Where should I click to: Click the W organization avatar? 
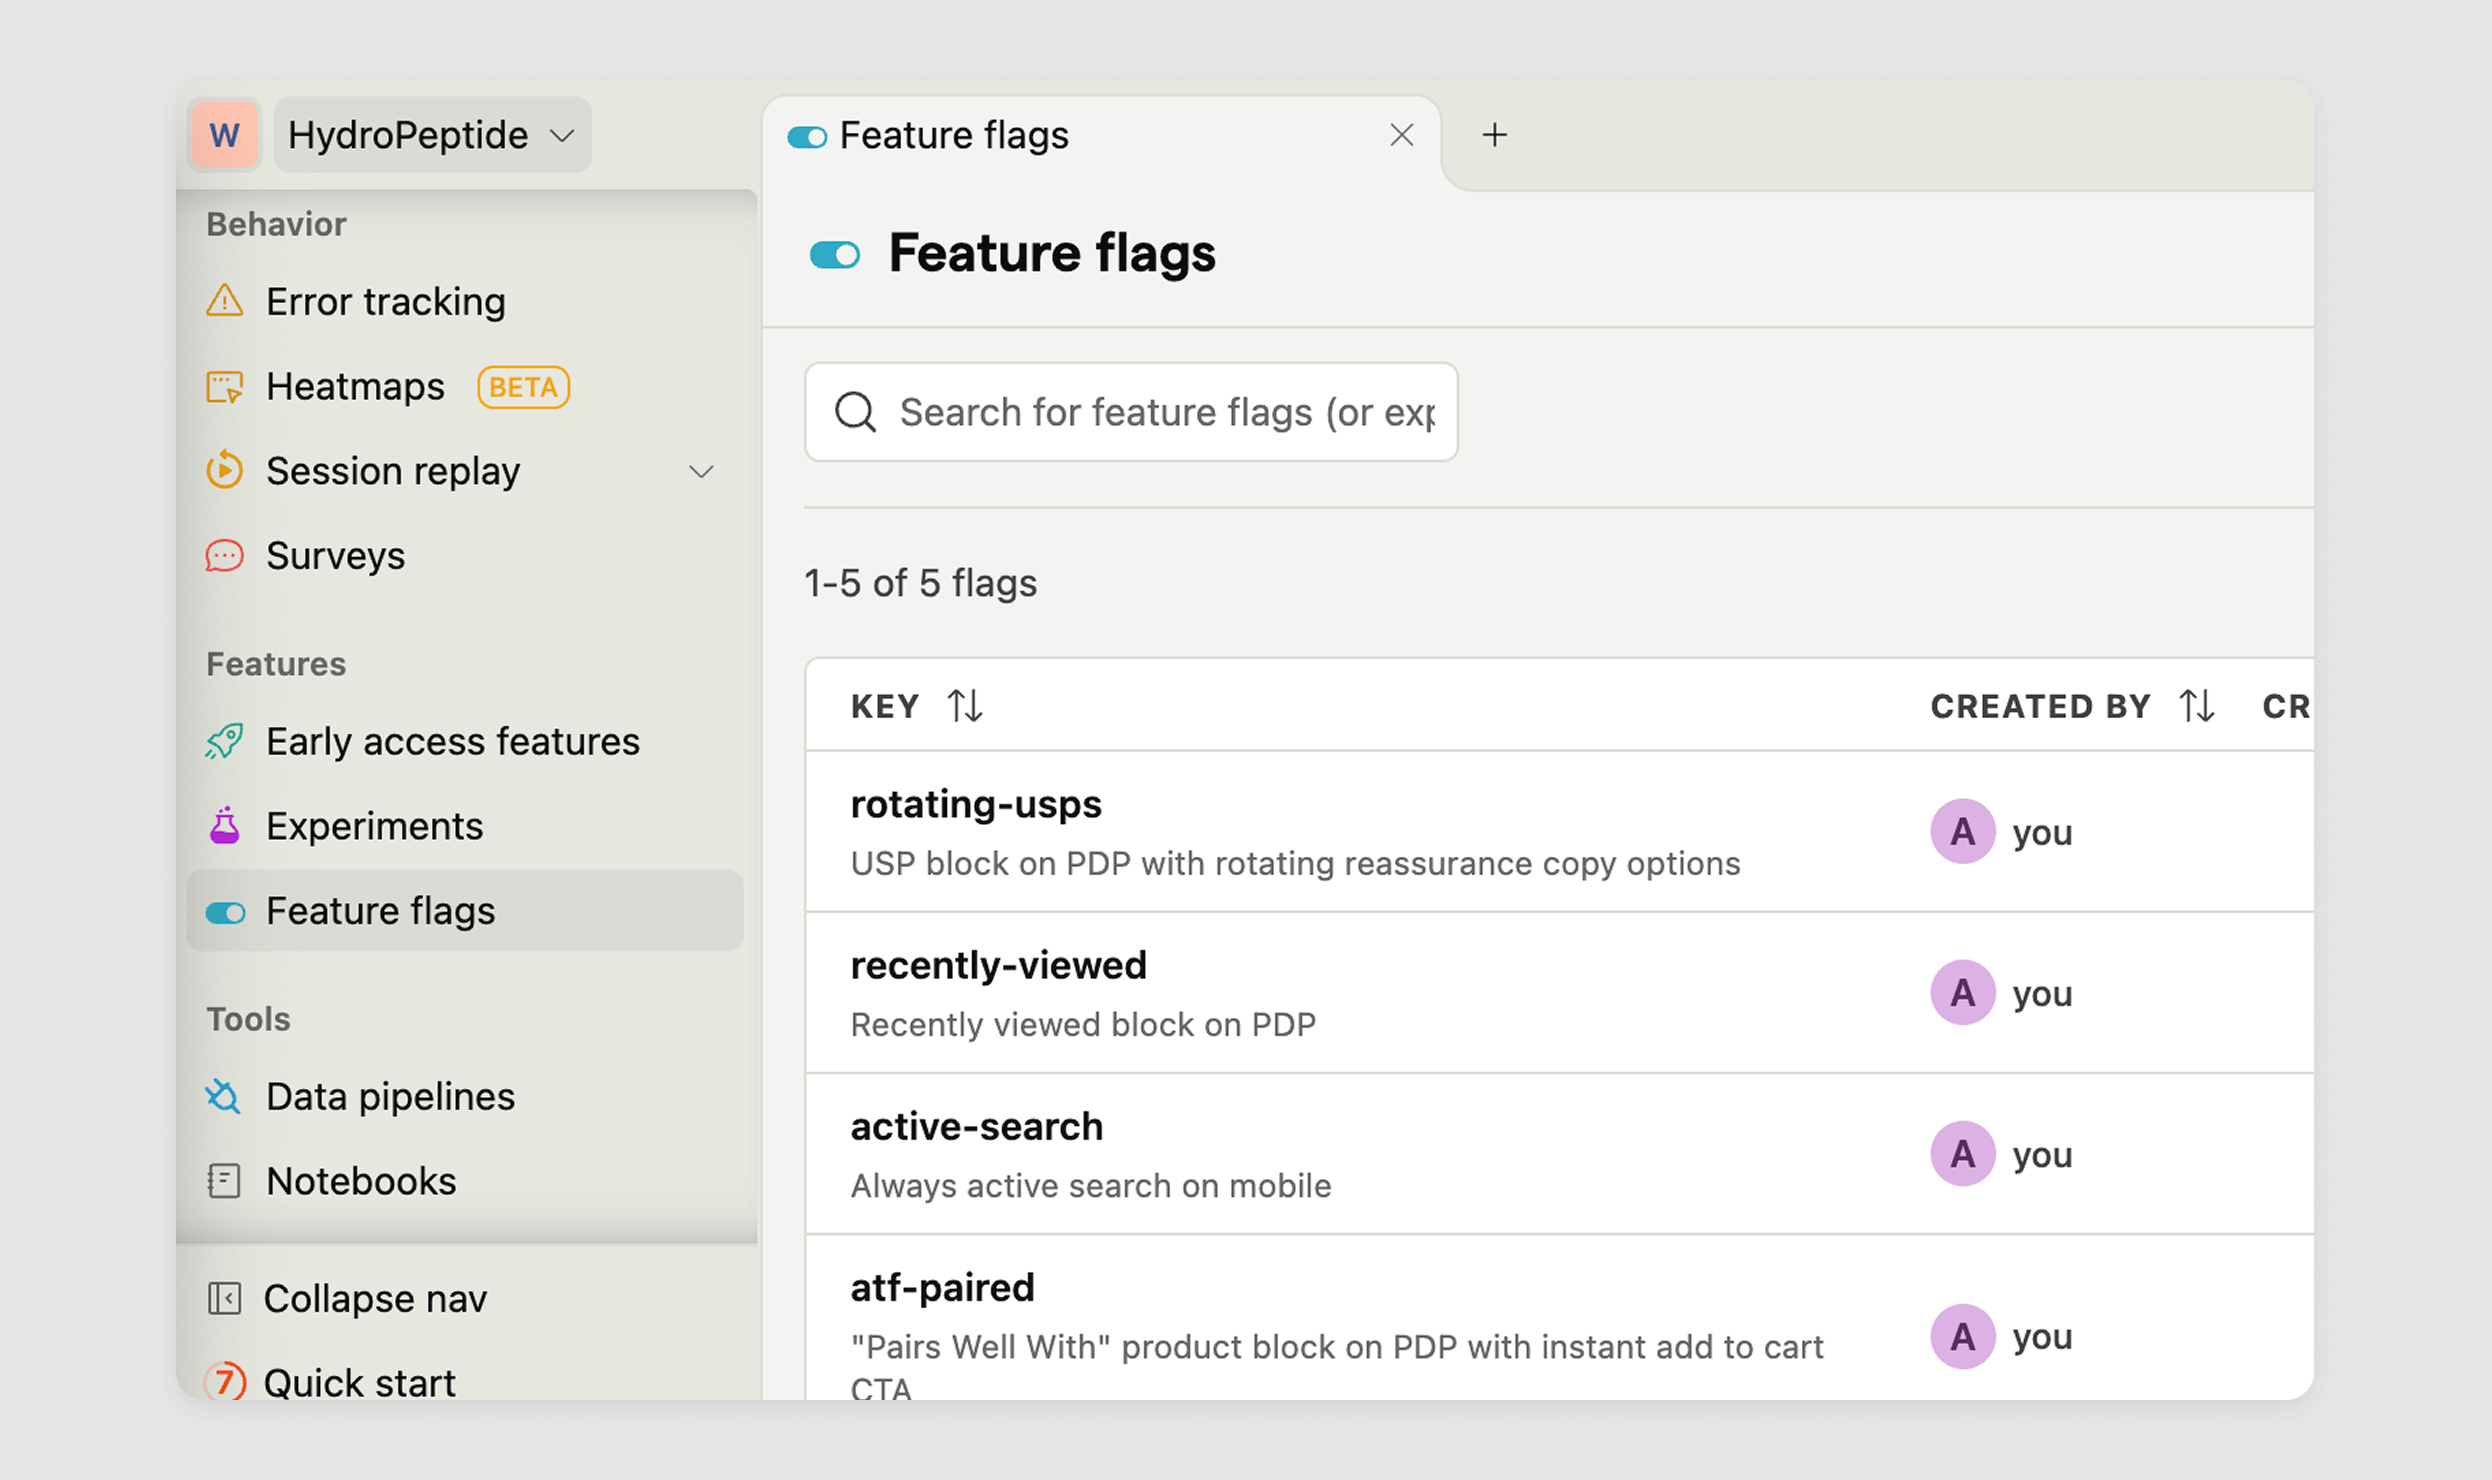click(x=224, y=135)
